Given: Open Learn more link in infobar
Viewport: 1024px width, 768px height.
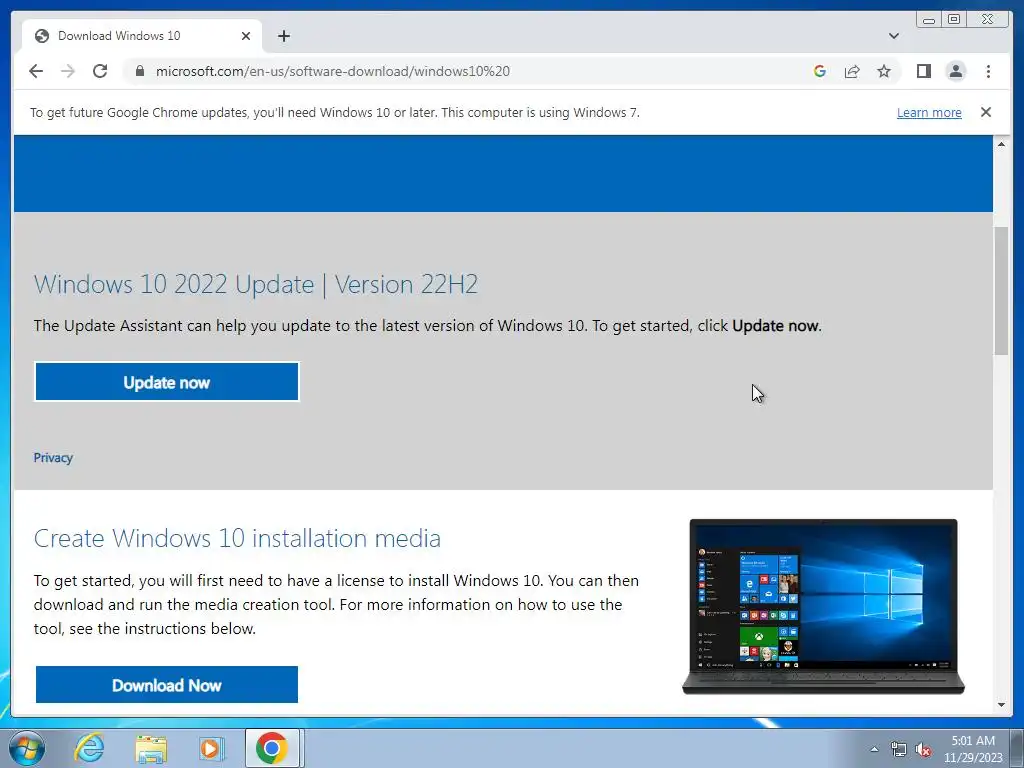Looking at the screenshot, I should click(929, 112).
